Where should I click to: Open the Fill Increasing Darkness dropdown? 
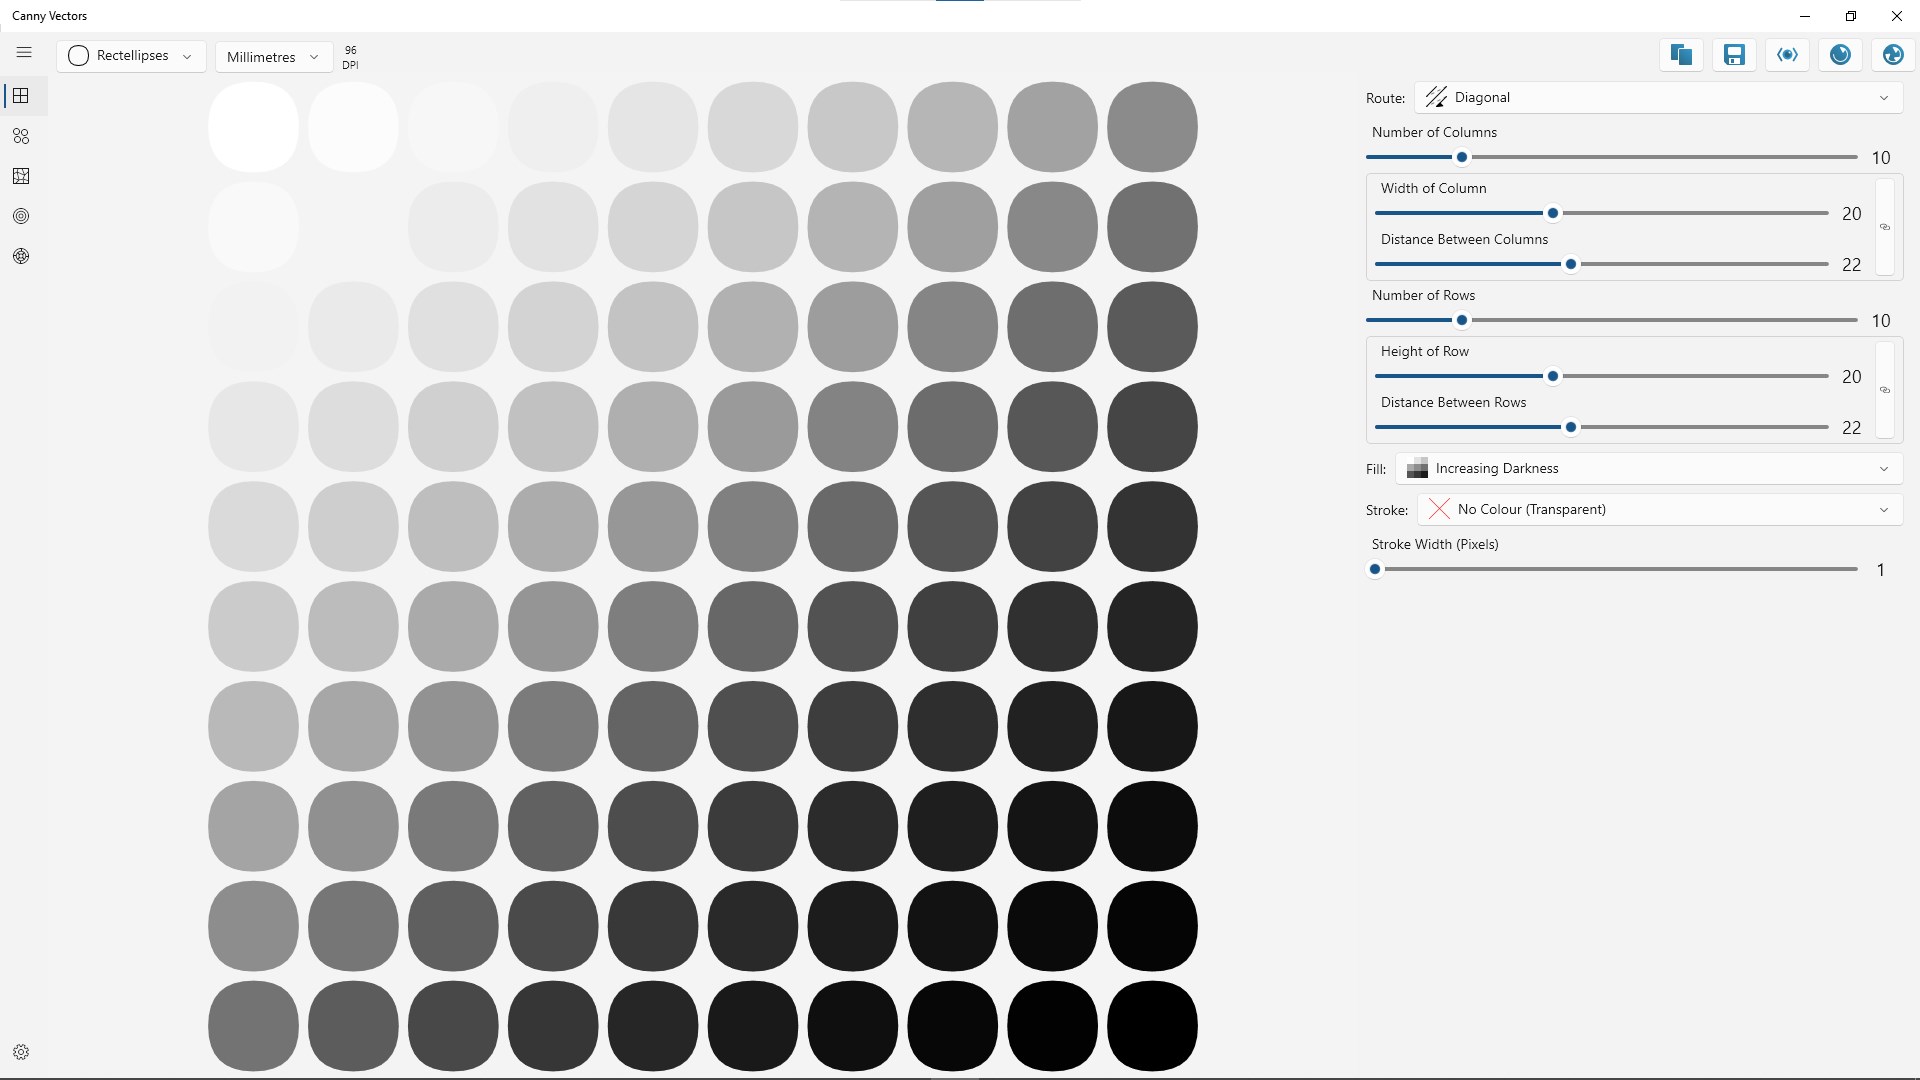pyautogui.click(x=1649, y=469)
